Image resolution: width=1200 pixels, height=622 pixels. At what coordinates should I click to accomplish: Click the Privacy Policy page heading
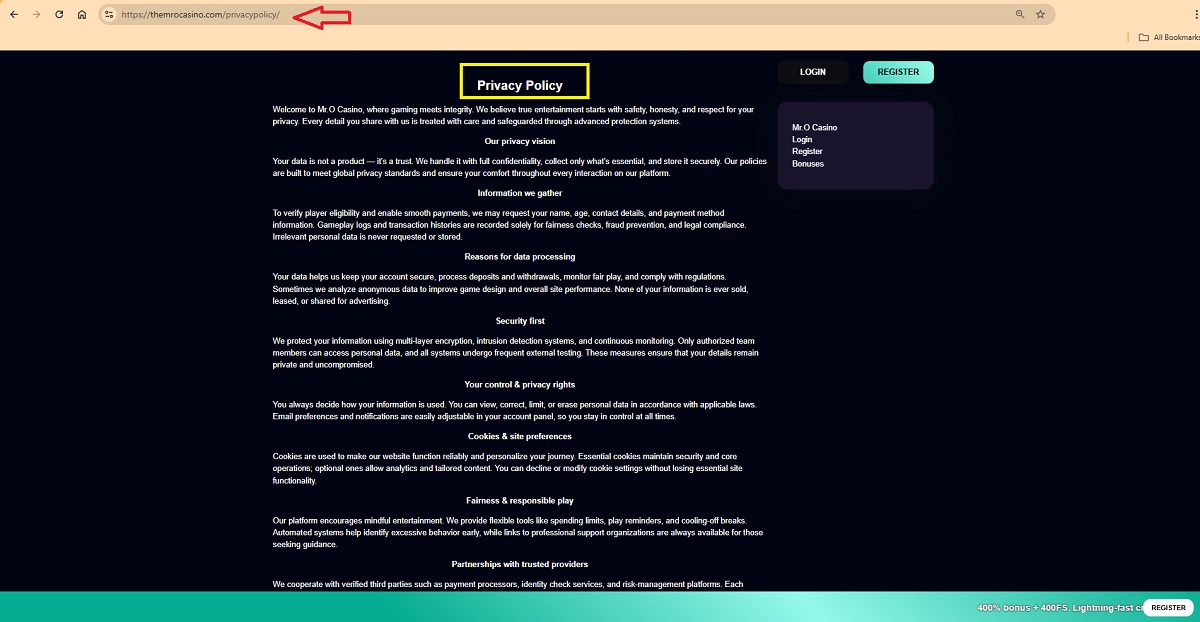[520, 85]
